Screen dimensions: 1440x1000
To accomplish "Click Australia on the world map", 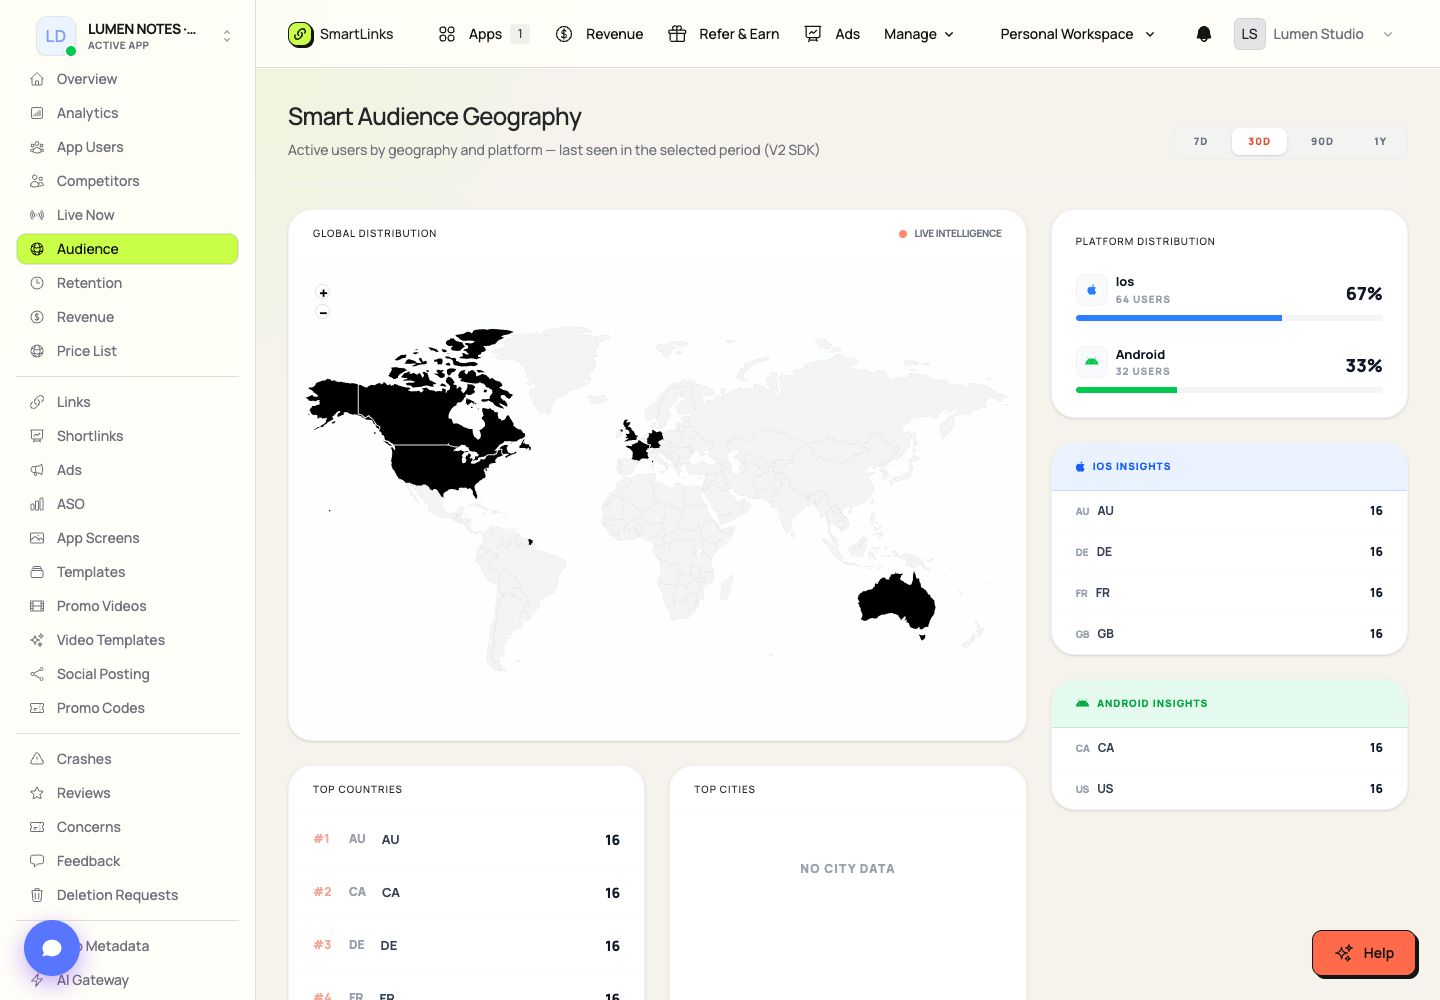I will (895, 602).
